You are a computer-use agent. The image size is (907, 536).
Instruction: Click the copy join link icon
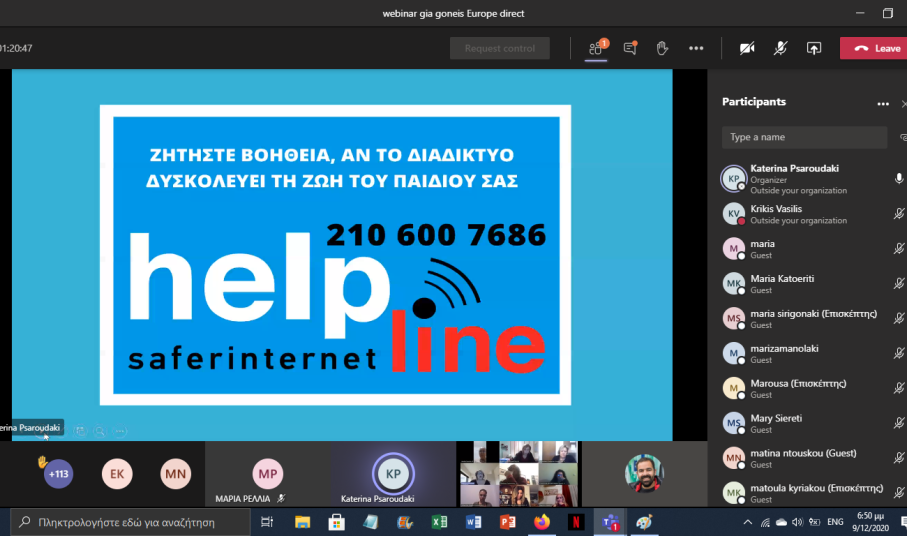click(x=903, y=137)
